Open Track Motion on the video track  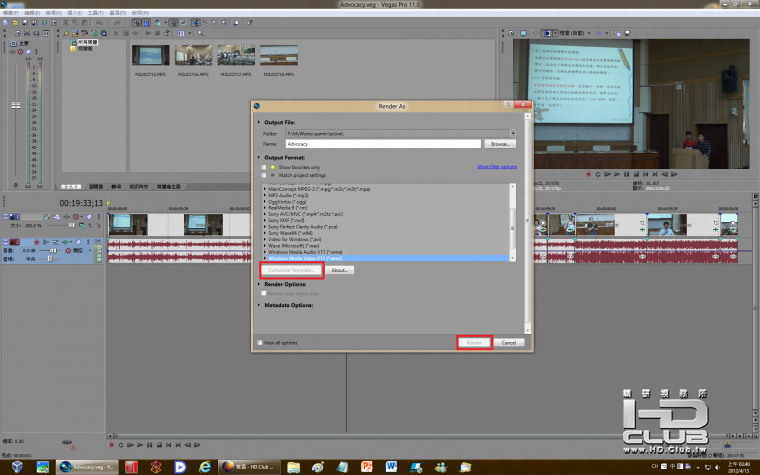pyautogui.click(x=57, y=217)
